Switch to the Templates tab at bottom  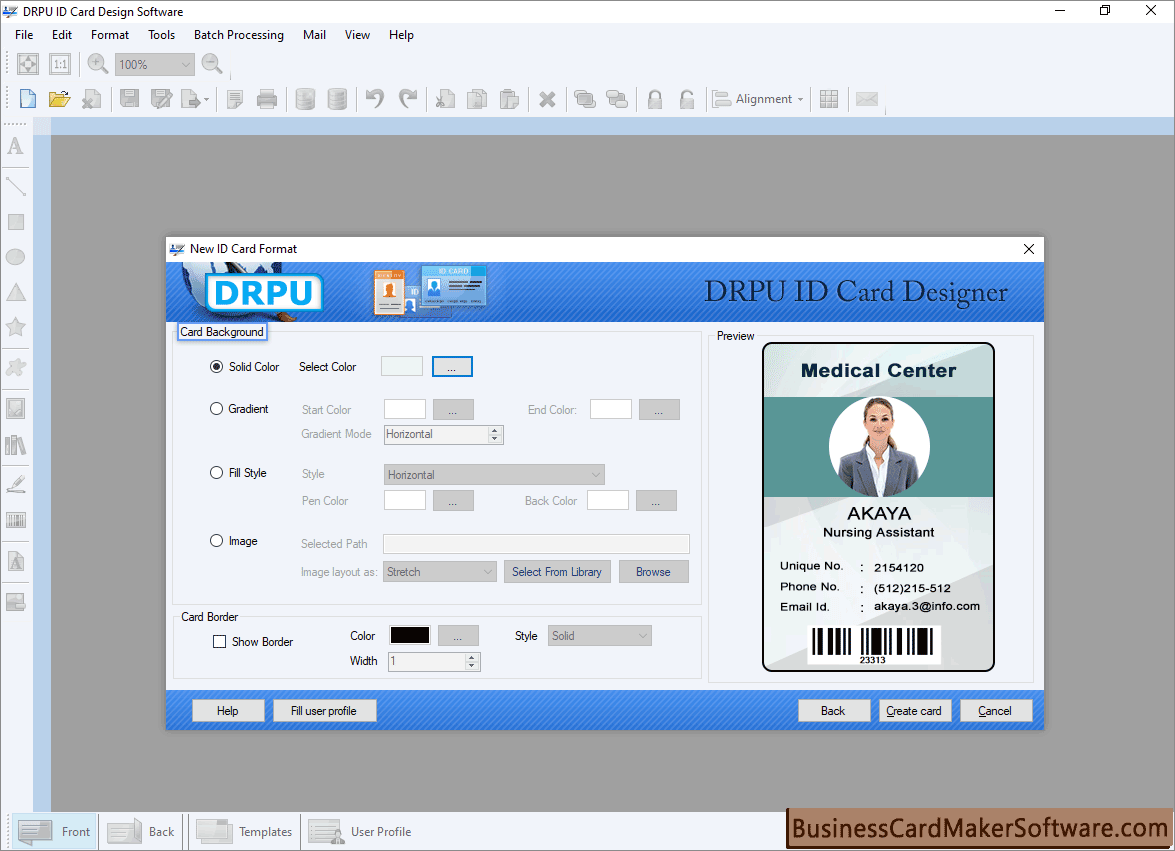(x=244, y=832)
